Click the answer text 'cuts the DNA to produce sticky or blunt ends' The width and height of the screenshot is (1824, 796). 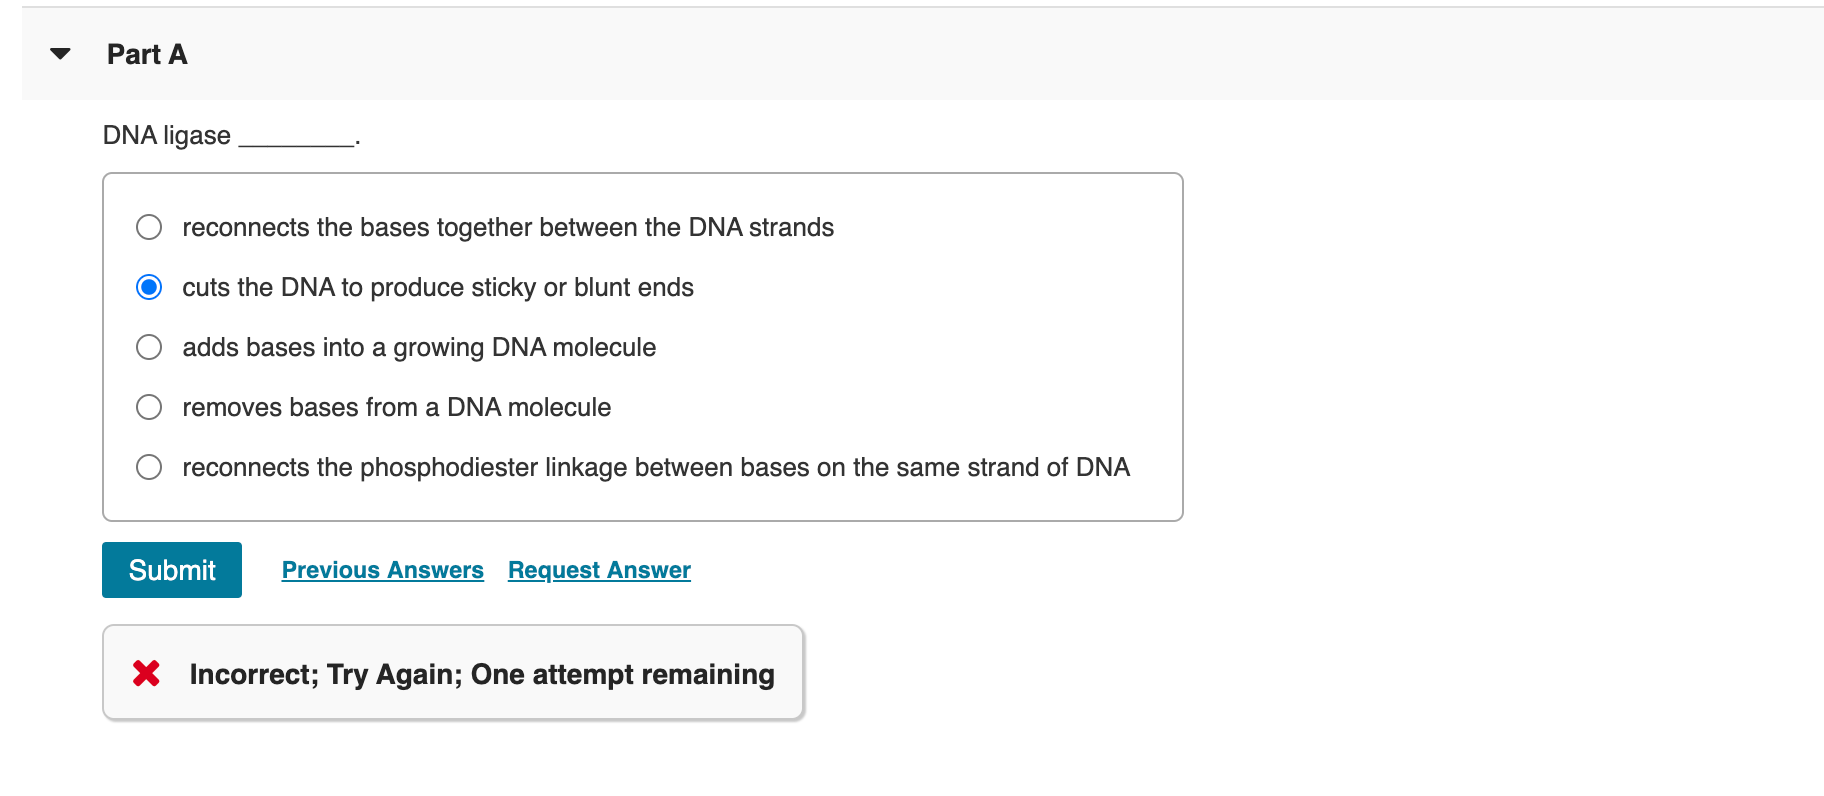click(x=438, y=287)
